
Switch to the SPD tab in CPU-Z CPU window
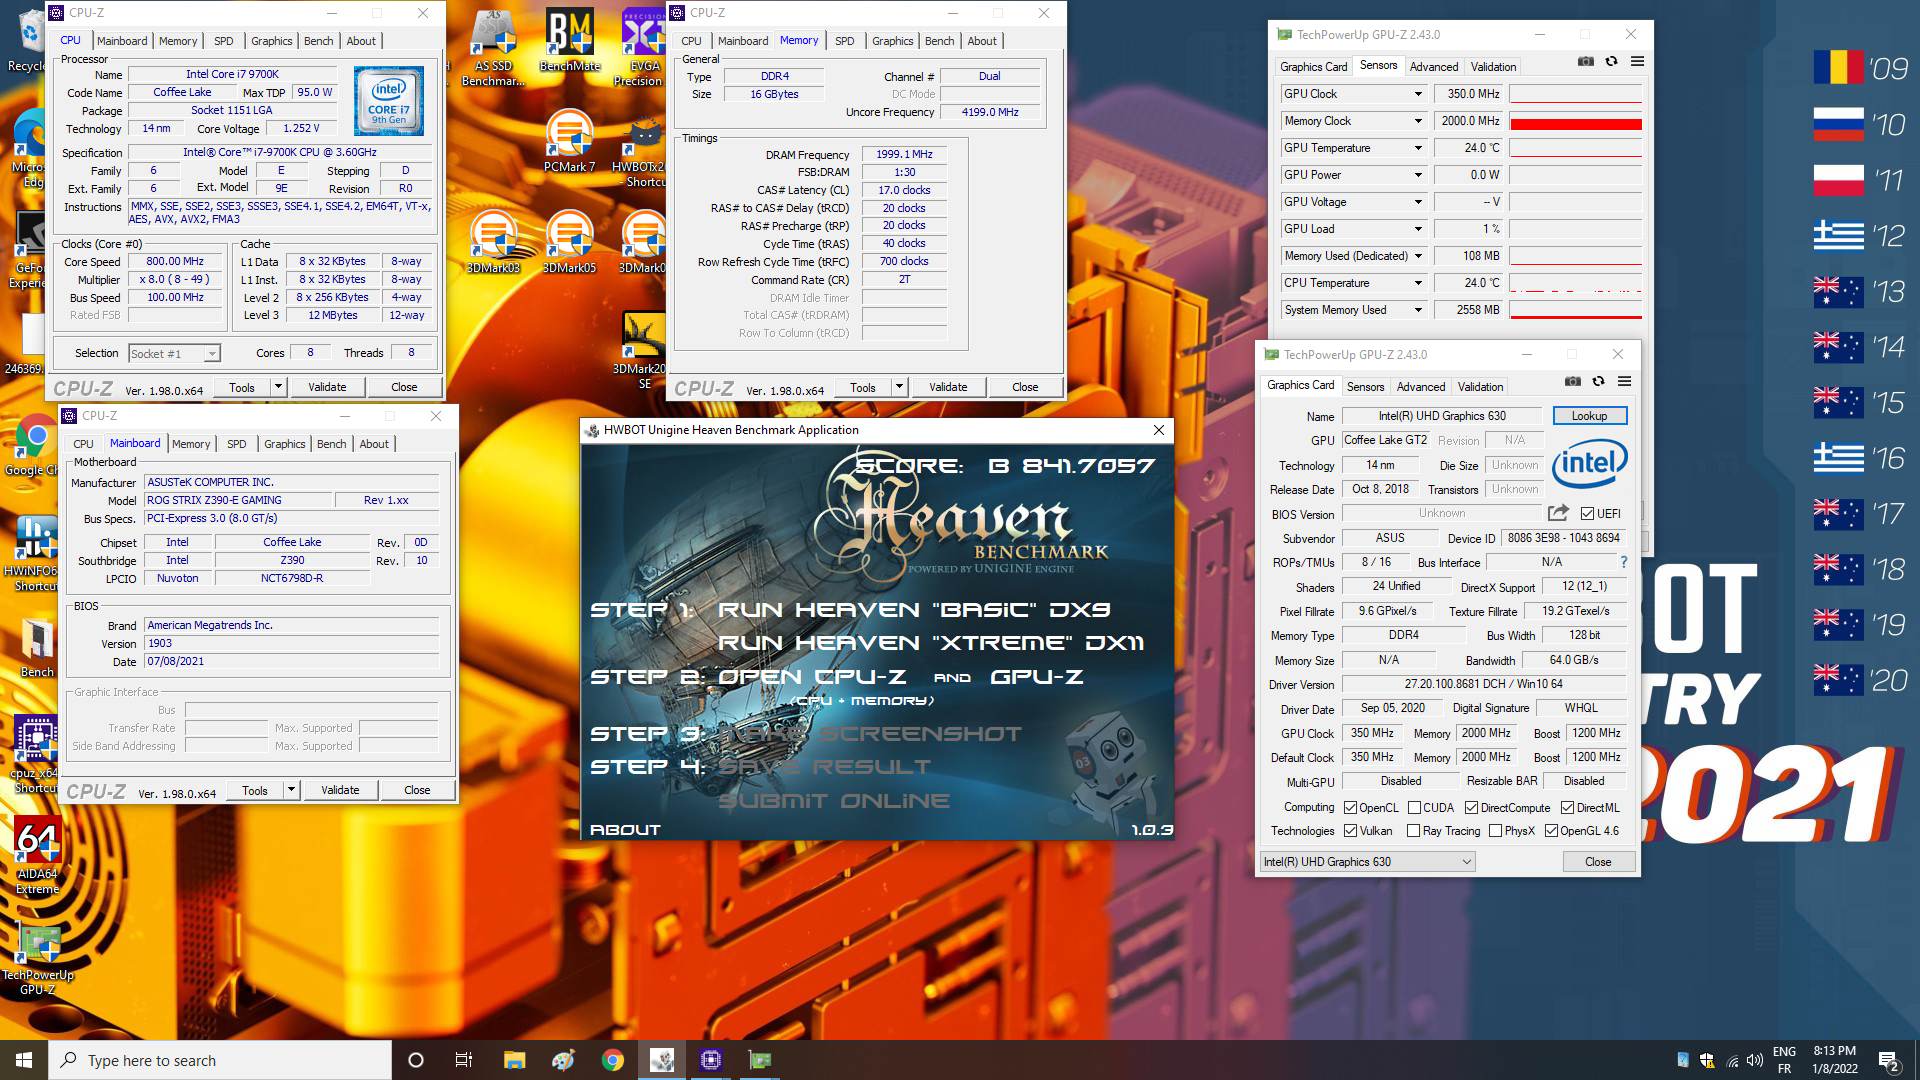pyautogui.click(x=224, y=41)
